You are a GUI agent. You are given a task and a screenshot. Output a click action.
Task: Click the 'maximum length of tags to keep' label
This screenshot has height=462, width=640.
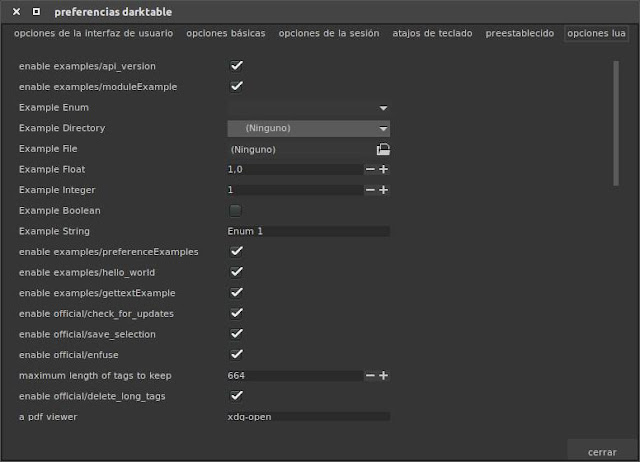95,375
